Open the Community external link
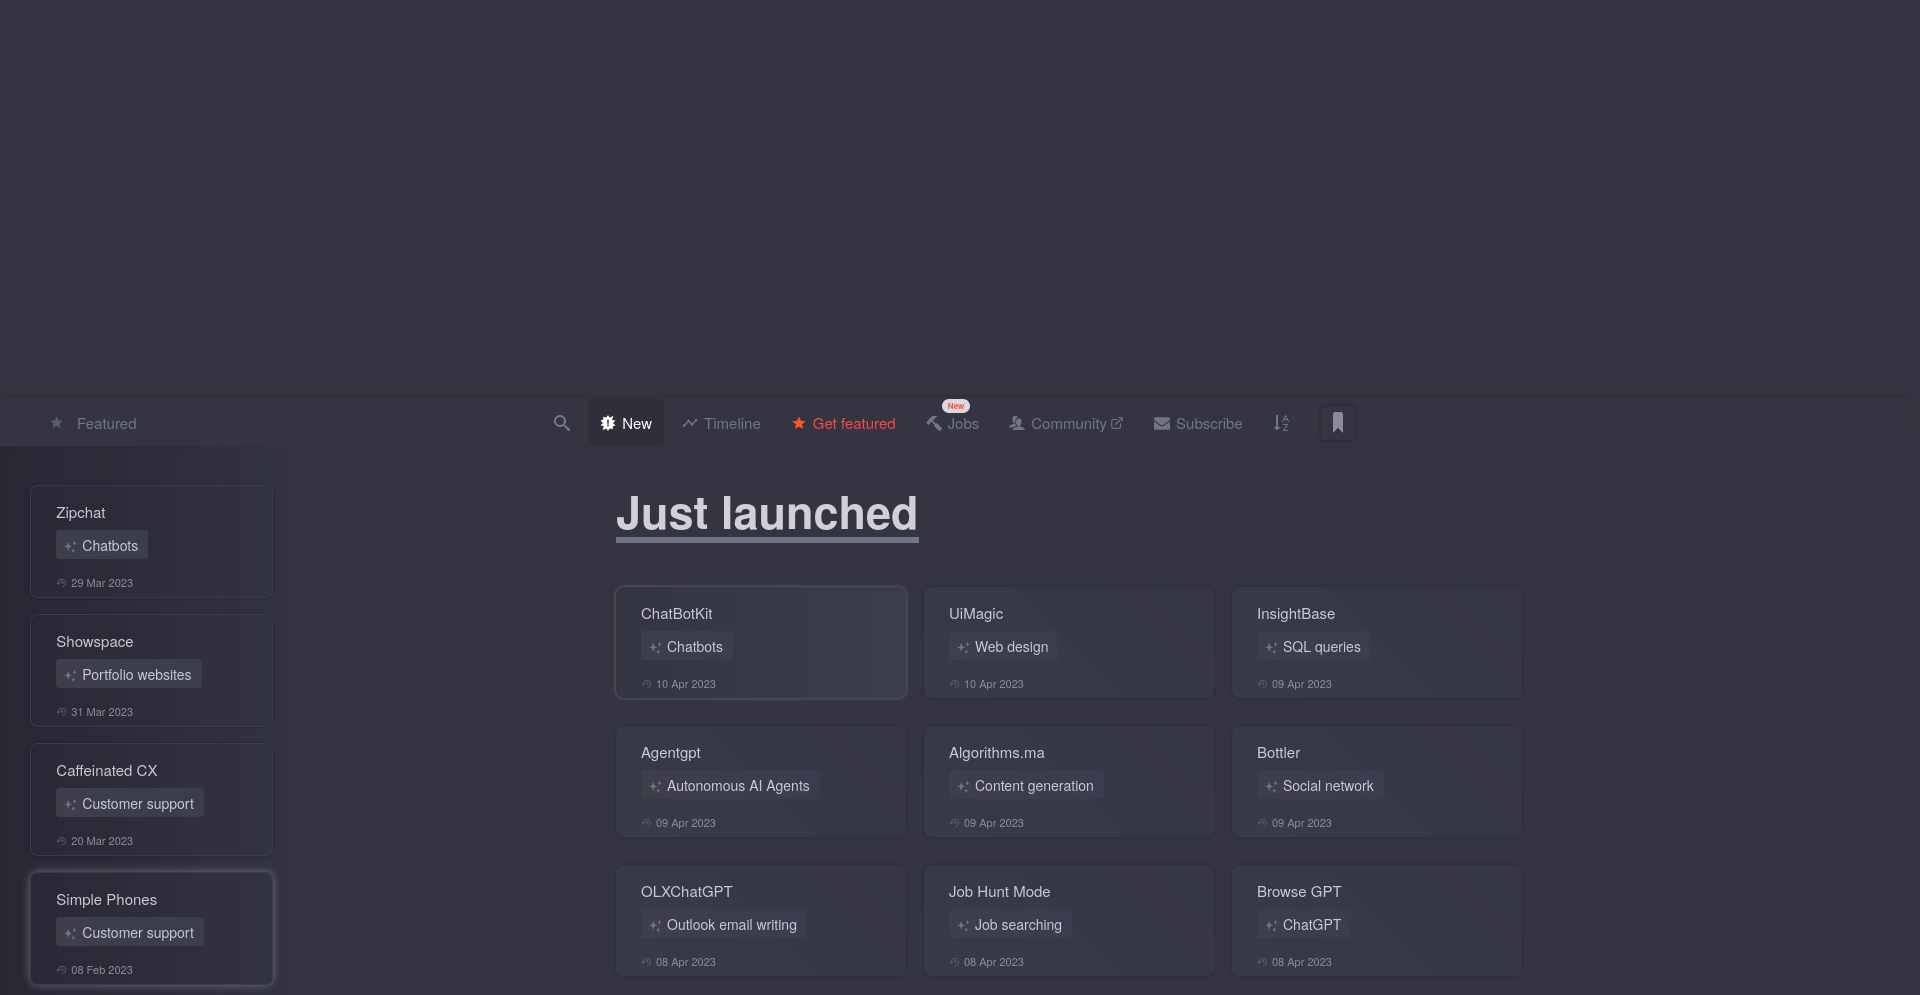The height and width of the screenshot is (995, 1920). tap(1066, 423)
